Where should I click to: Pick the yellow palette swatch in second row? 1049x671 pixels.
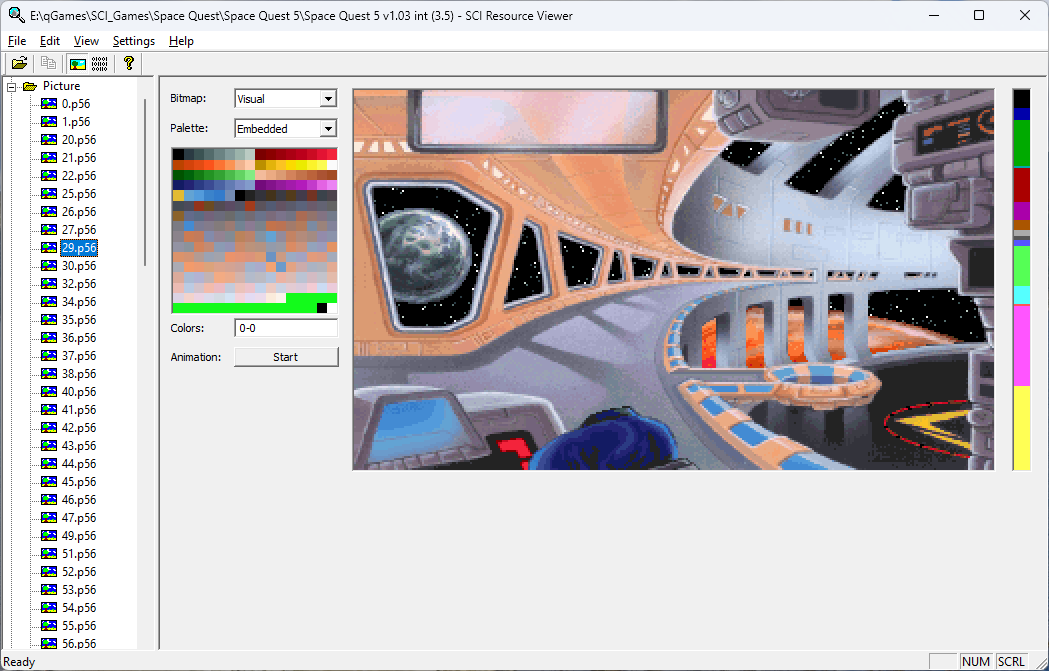[x=301, y=165]
